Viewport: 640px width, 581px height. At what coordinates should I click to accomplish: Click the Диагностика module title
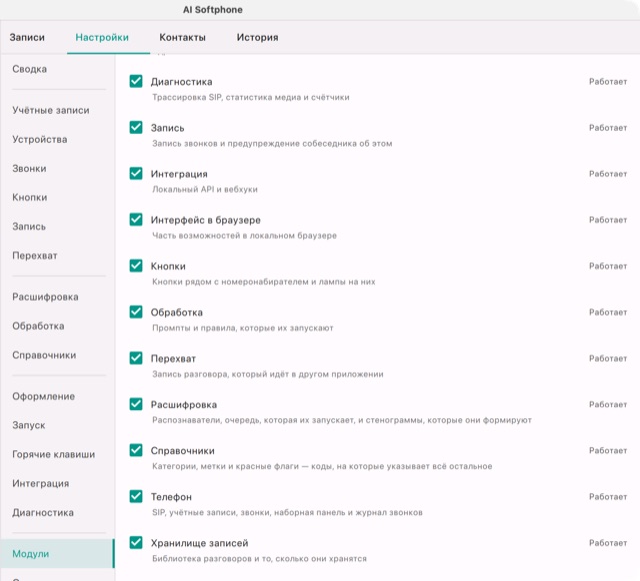tap(181, 82)
